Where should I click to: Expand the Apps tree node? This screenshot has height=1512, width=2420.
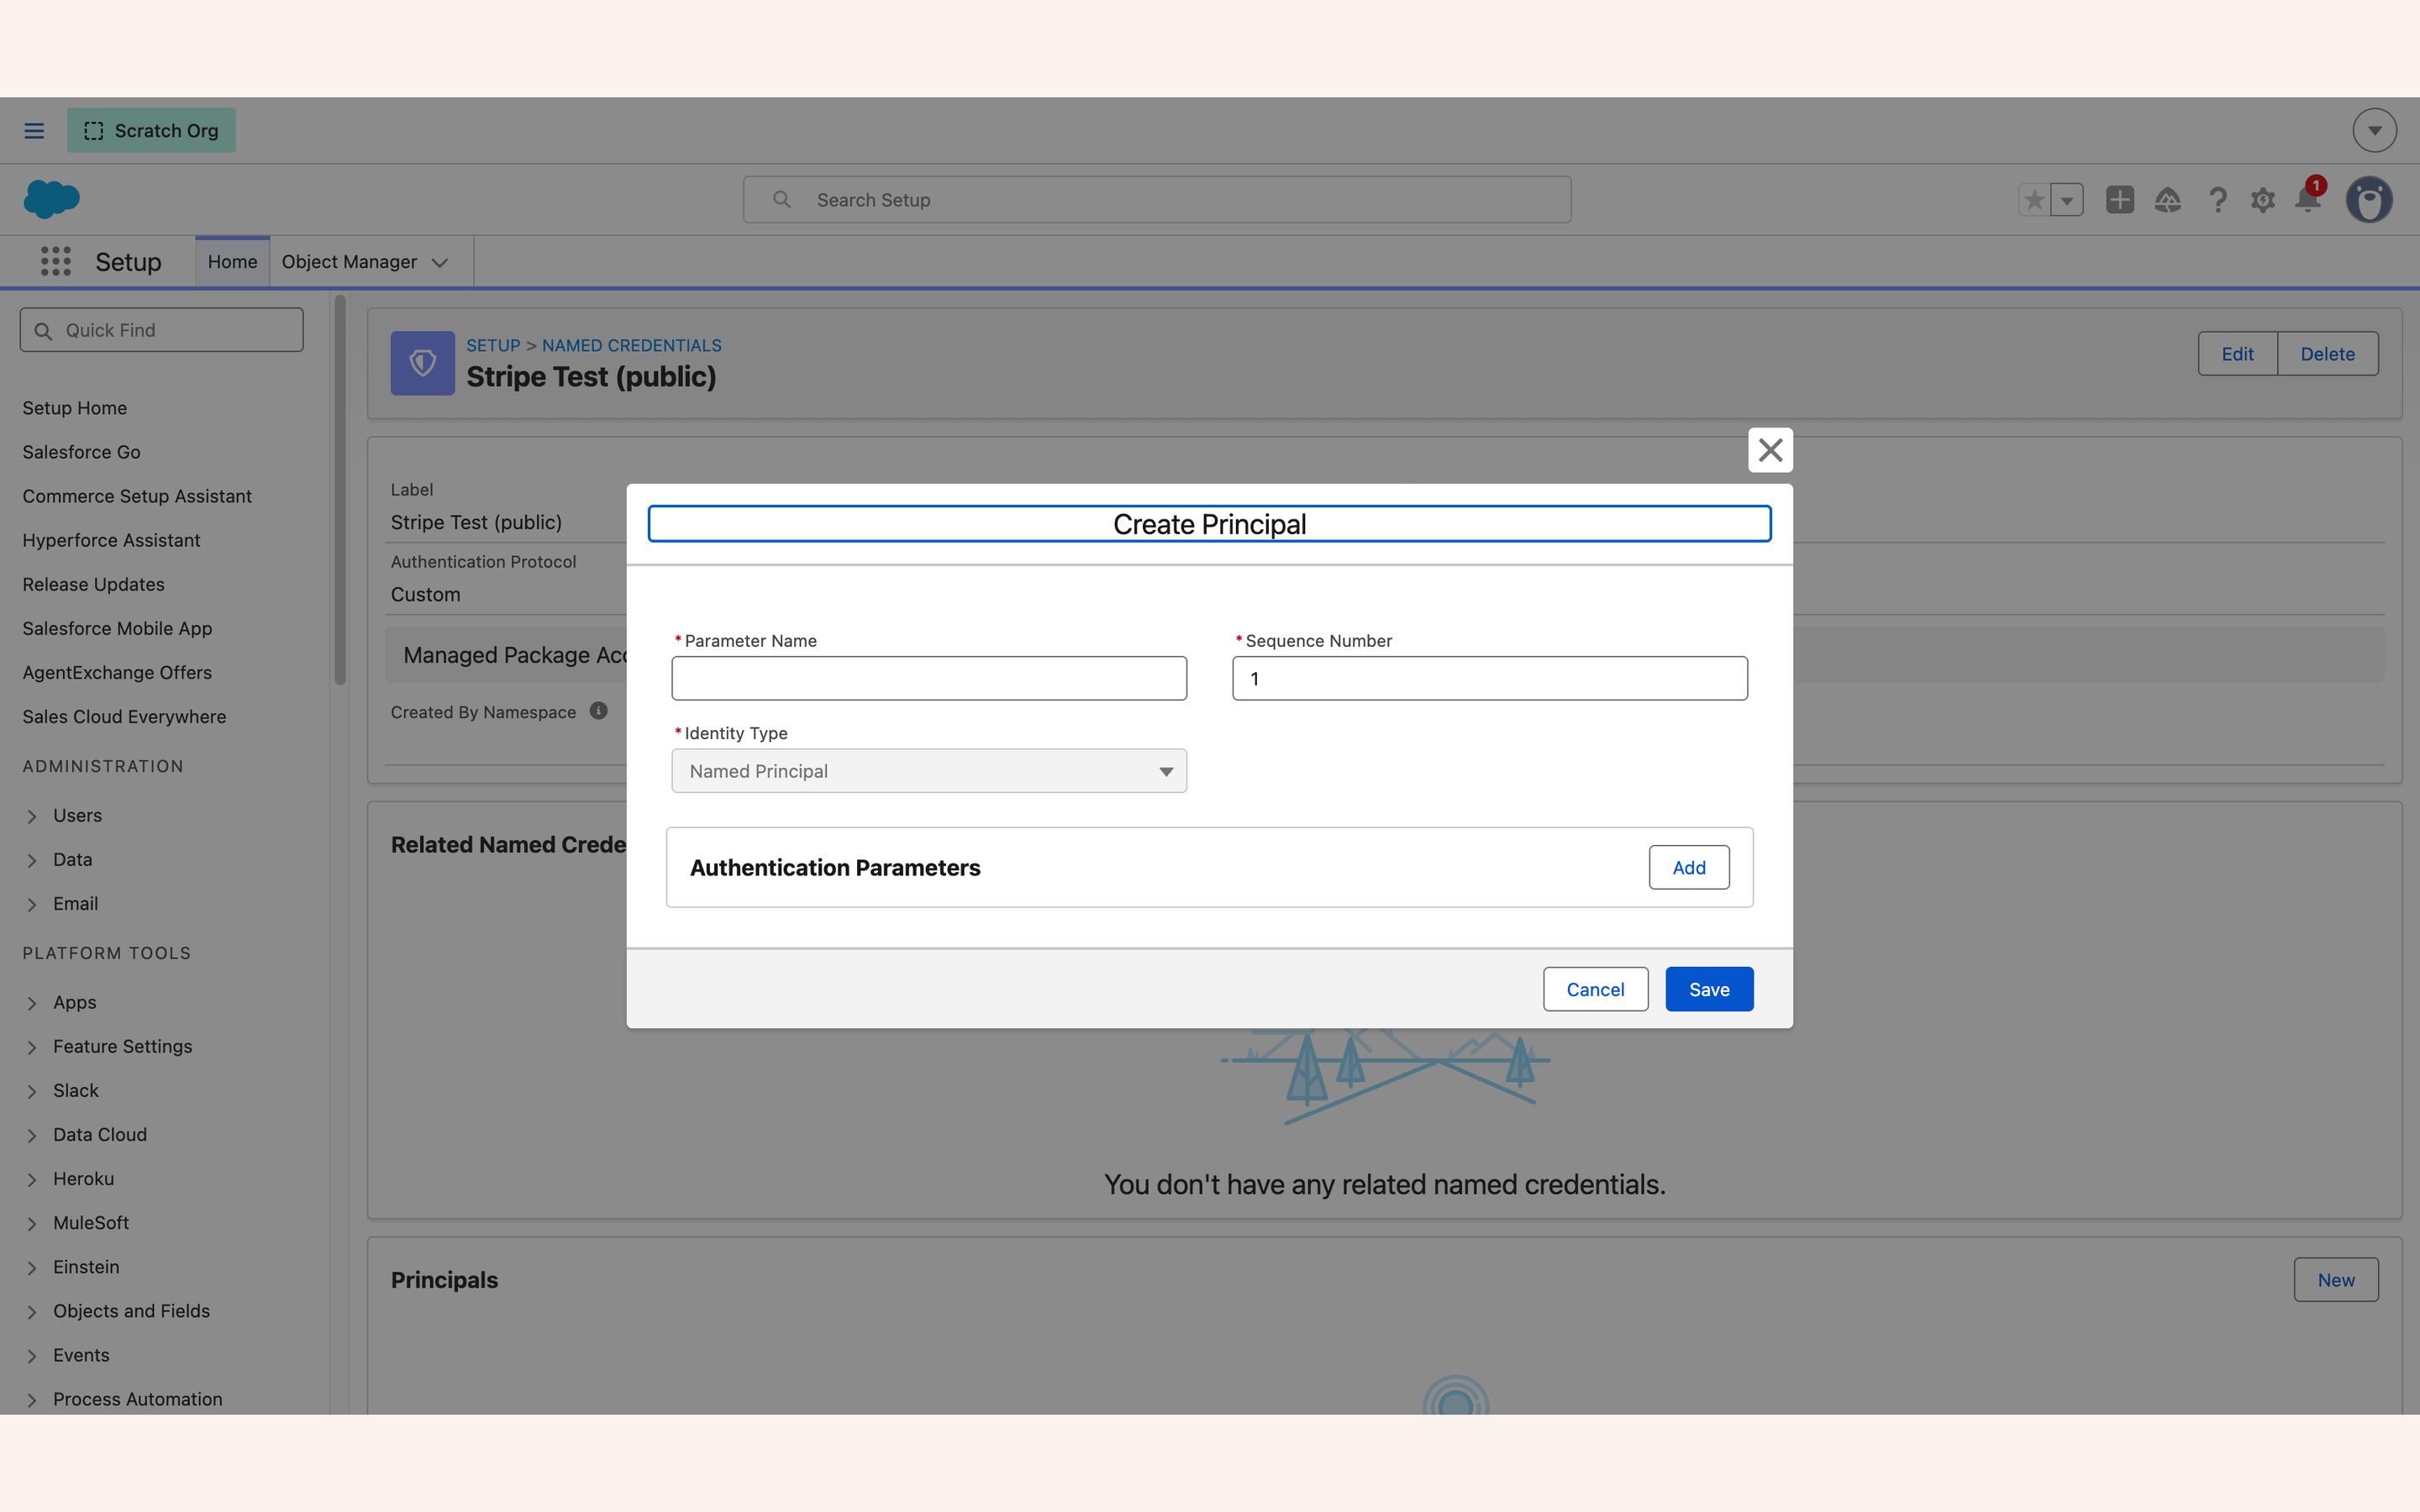tap(32, 1003)
